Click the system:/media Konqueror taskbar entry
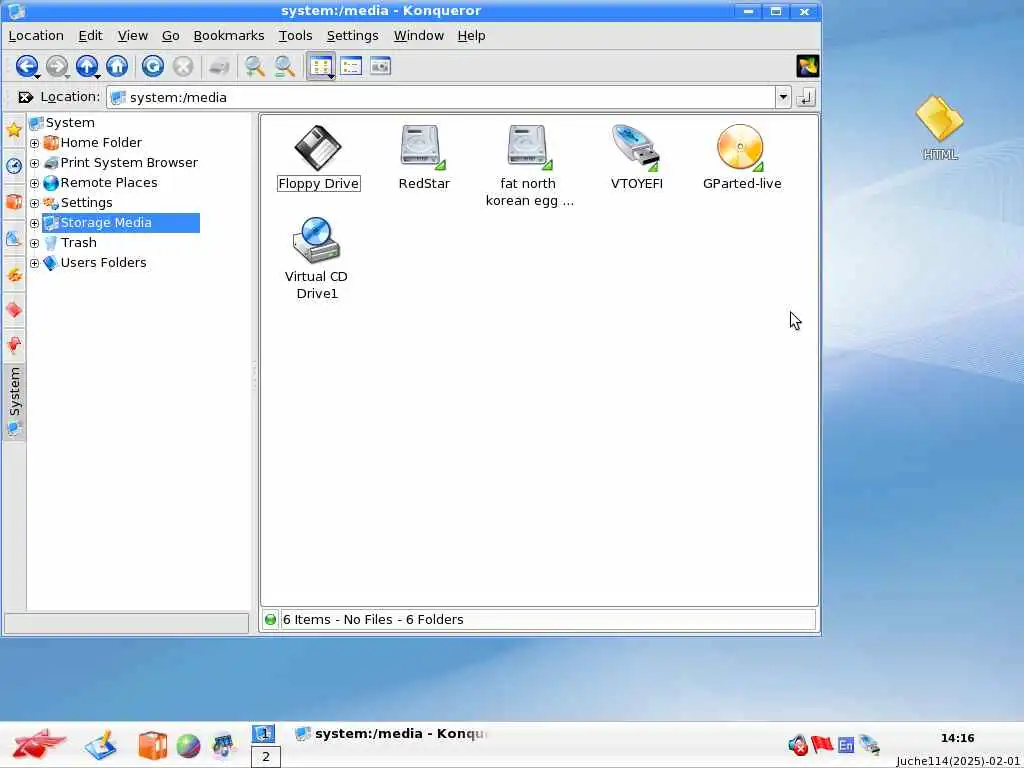The height and width of the screenshot is (768, 1024). [x=391, y=734]
